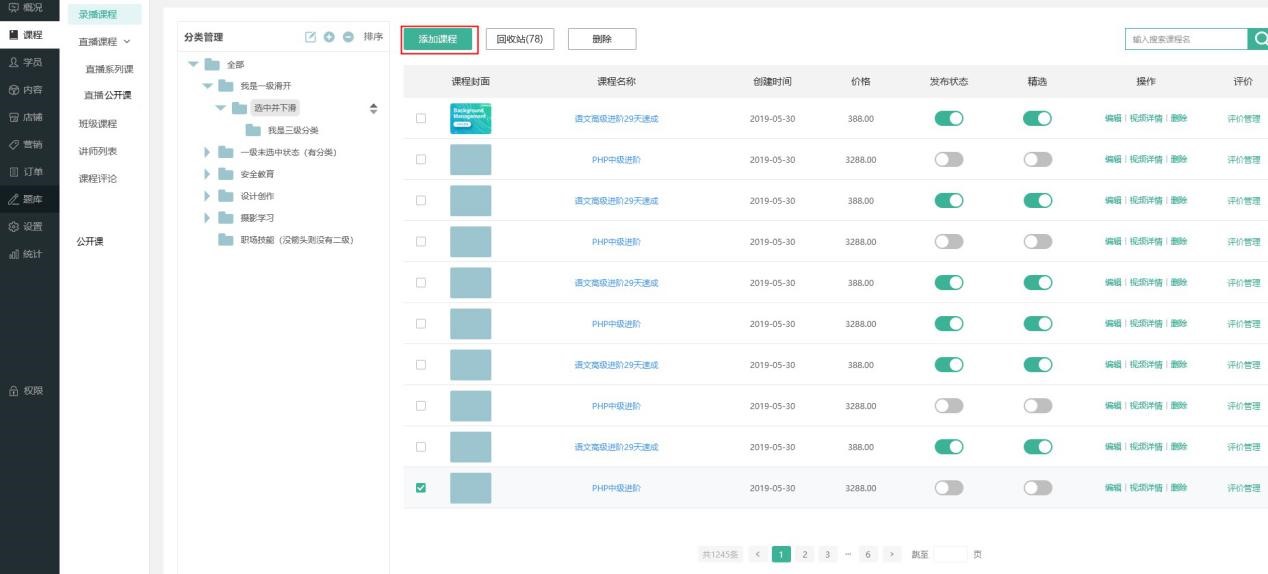Viewport: 1268px width, 574px height.
Task: Uncheck the checked checkbox in last row
Action: [x=421, y=488]
